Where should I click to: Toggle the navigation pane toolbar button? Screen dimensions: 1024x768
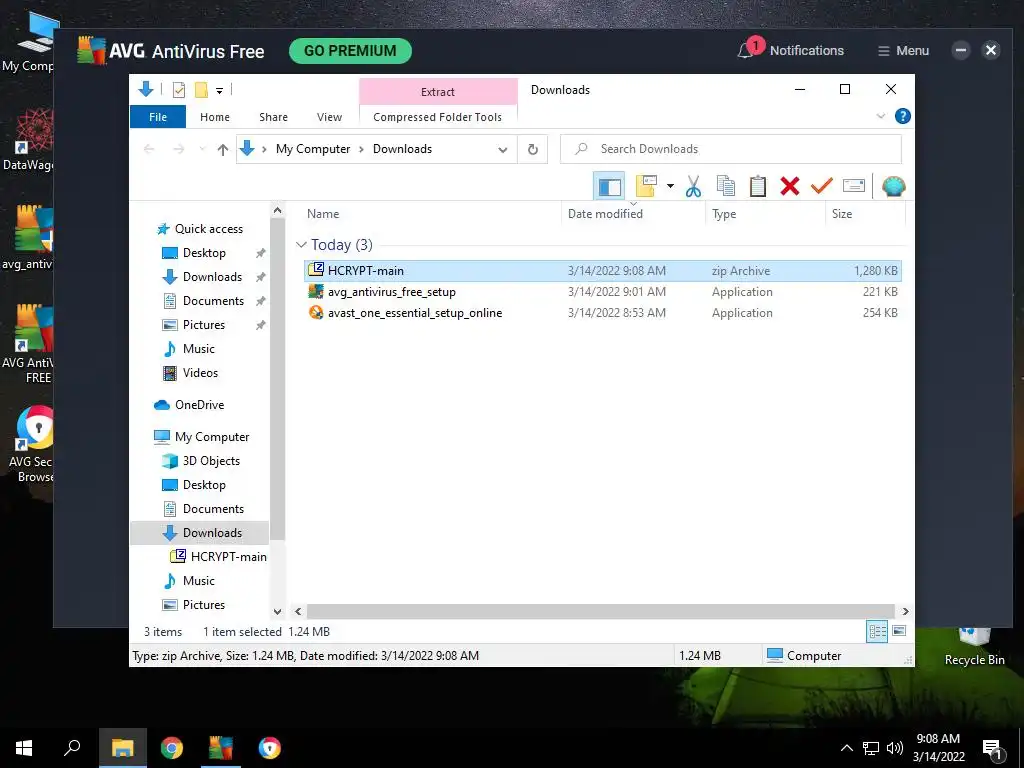click(609, 187)
